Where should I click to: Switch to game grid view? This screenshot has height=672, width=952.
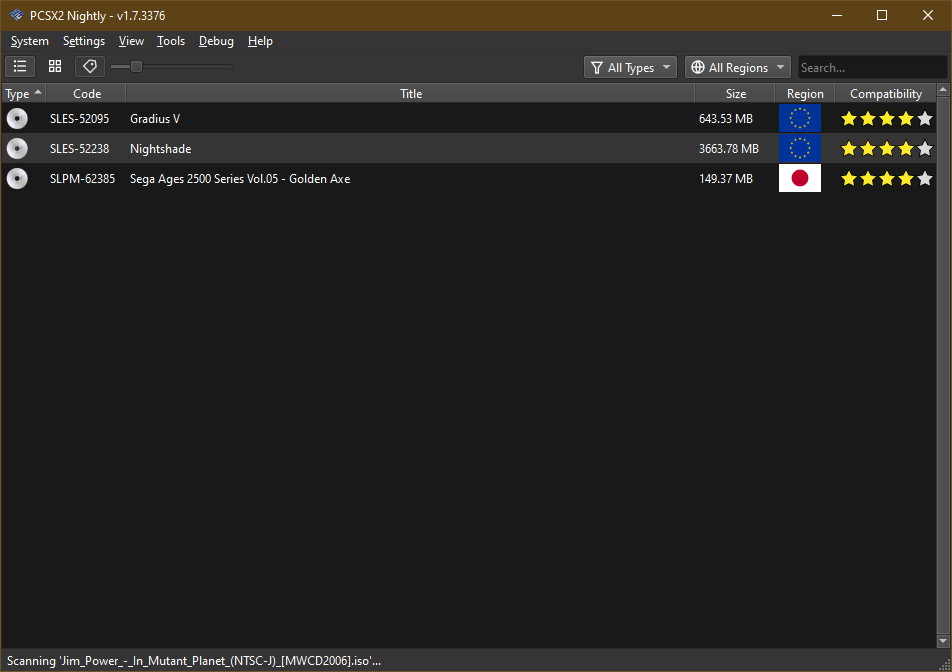[55, 66]
